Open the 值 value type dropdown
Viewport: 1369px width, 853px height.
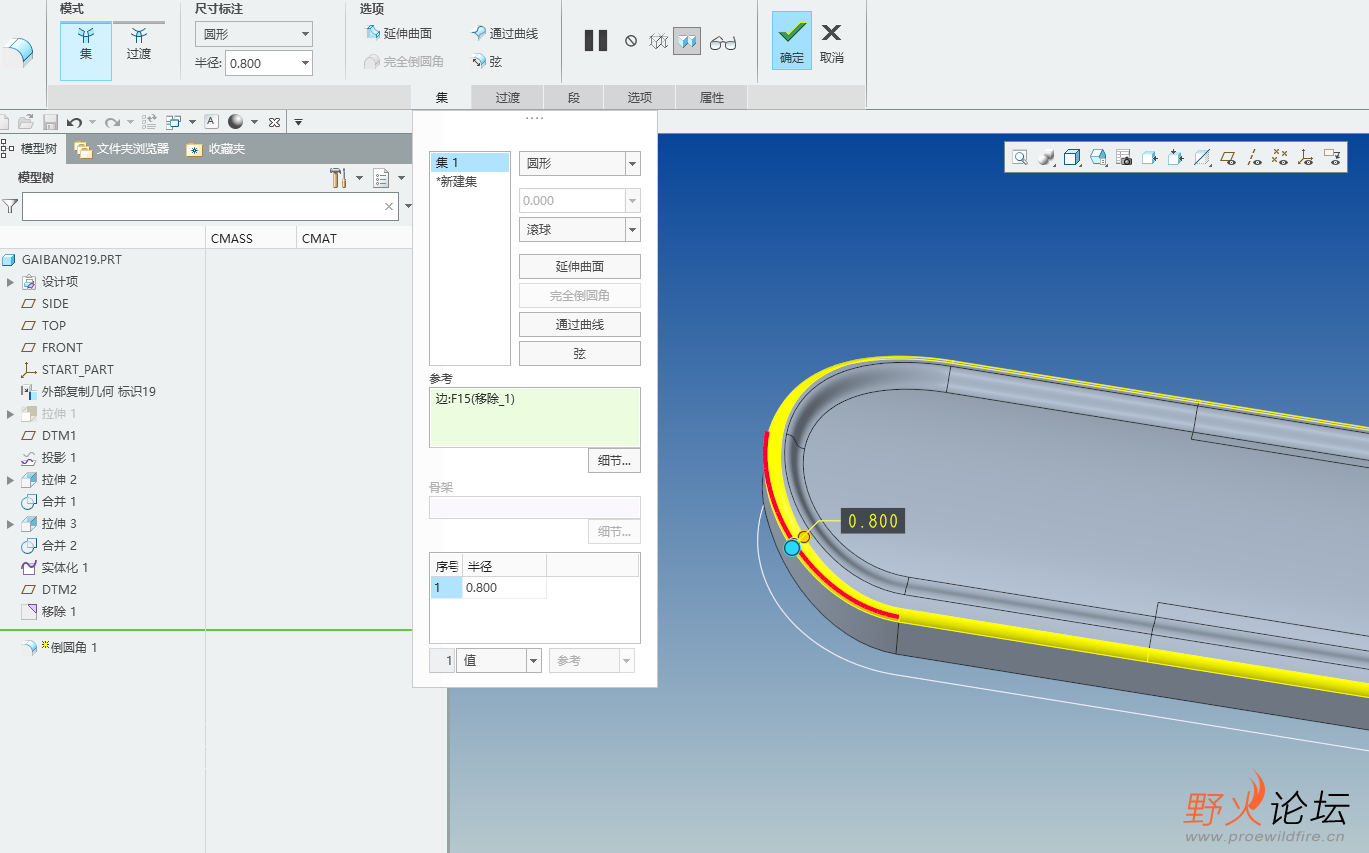[x=499, y=661]
